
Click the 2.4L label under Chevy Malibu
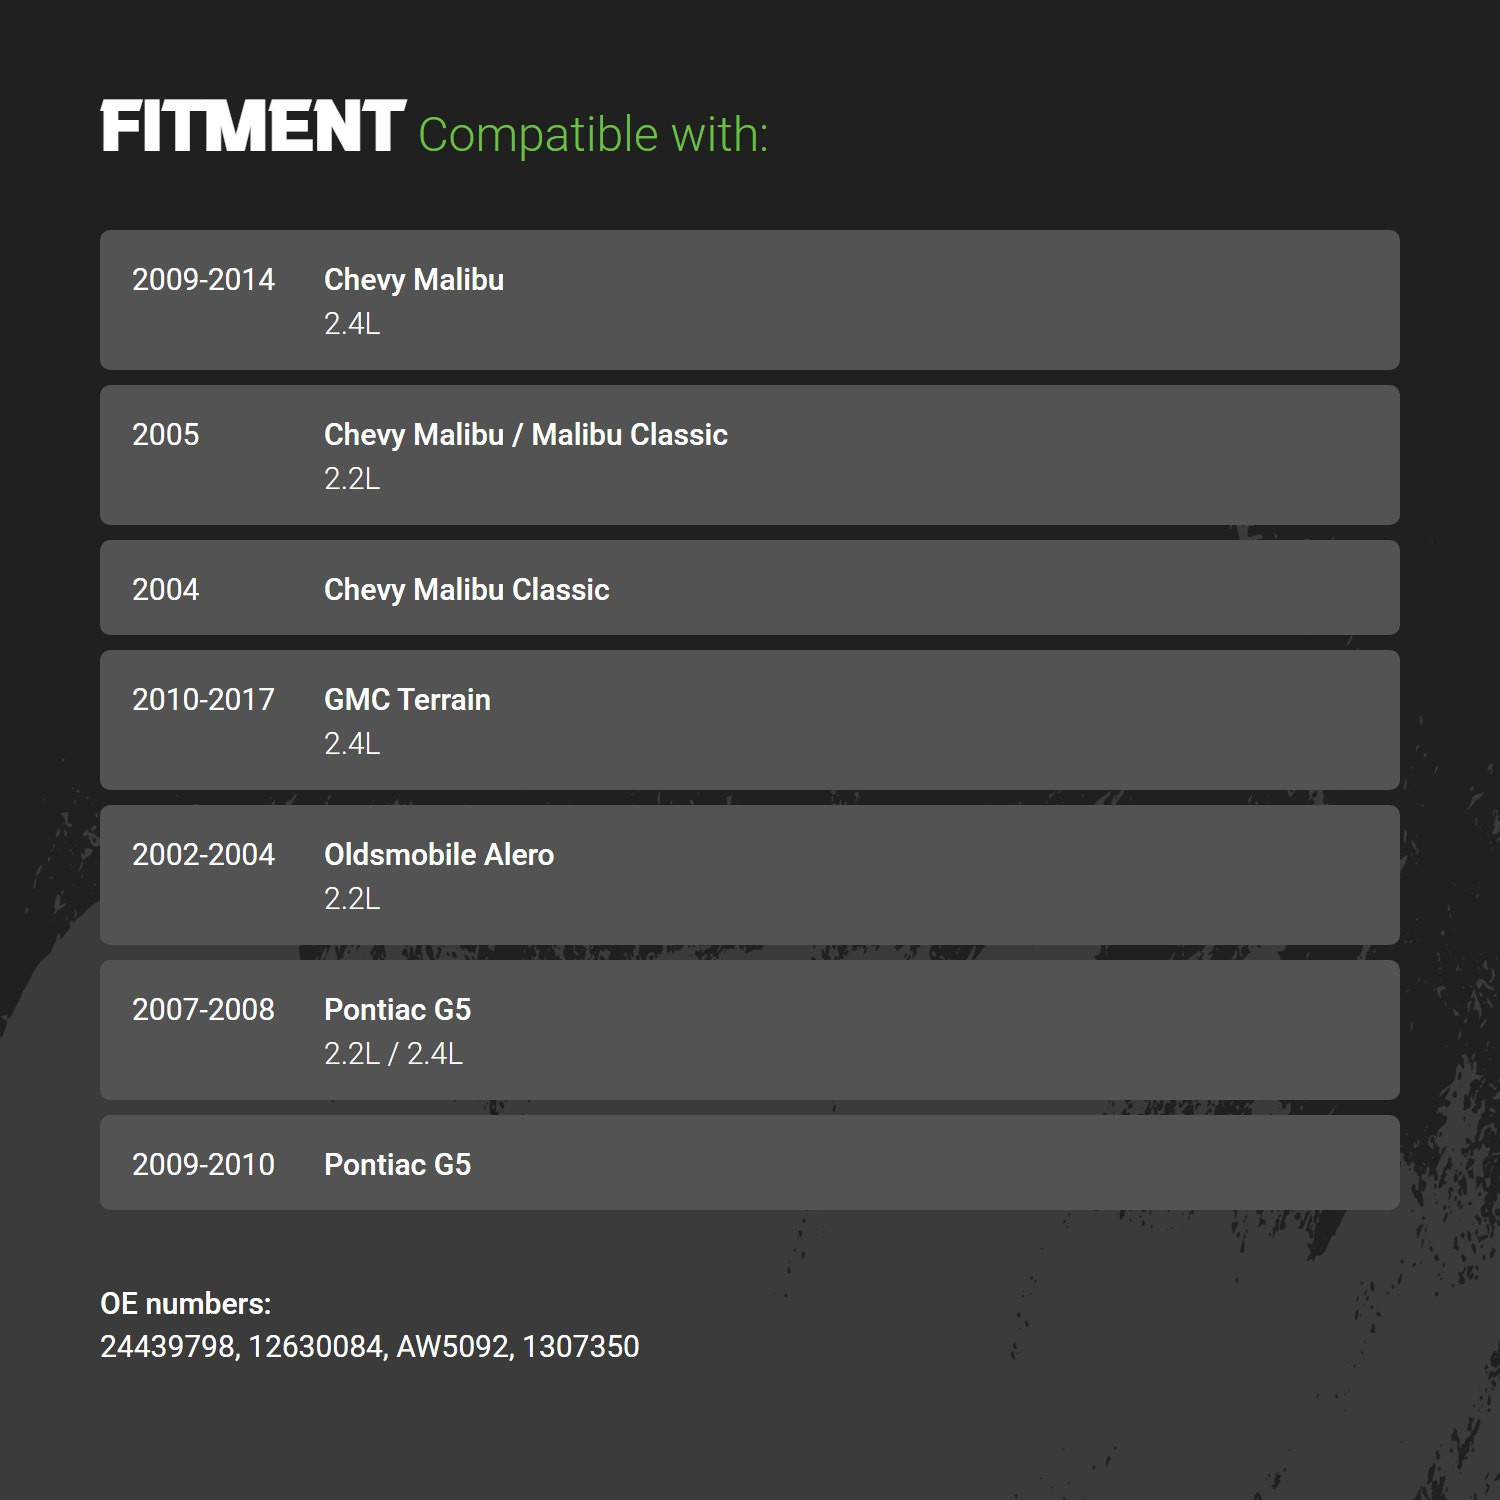pyautogui.click(x=352, y=324)
